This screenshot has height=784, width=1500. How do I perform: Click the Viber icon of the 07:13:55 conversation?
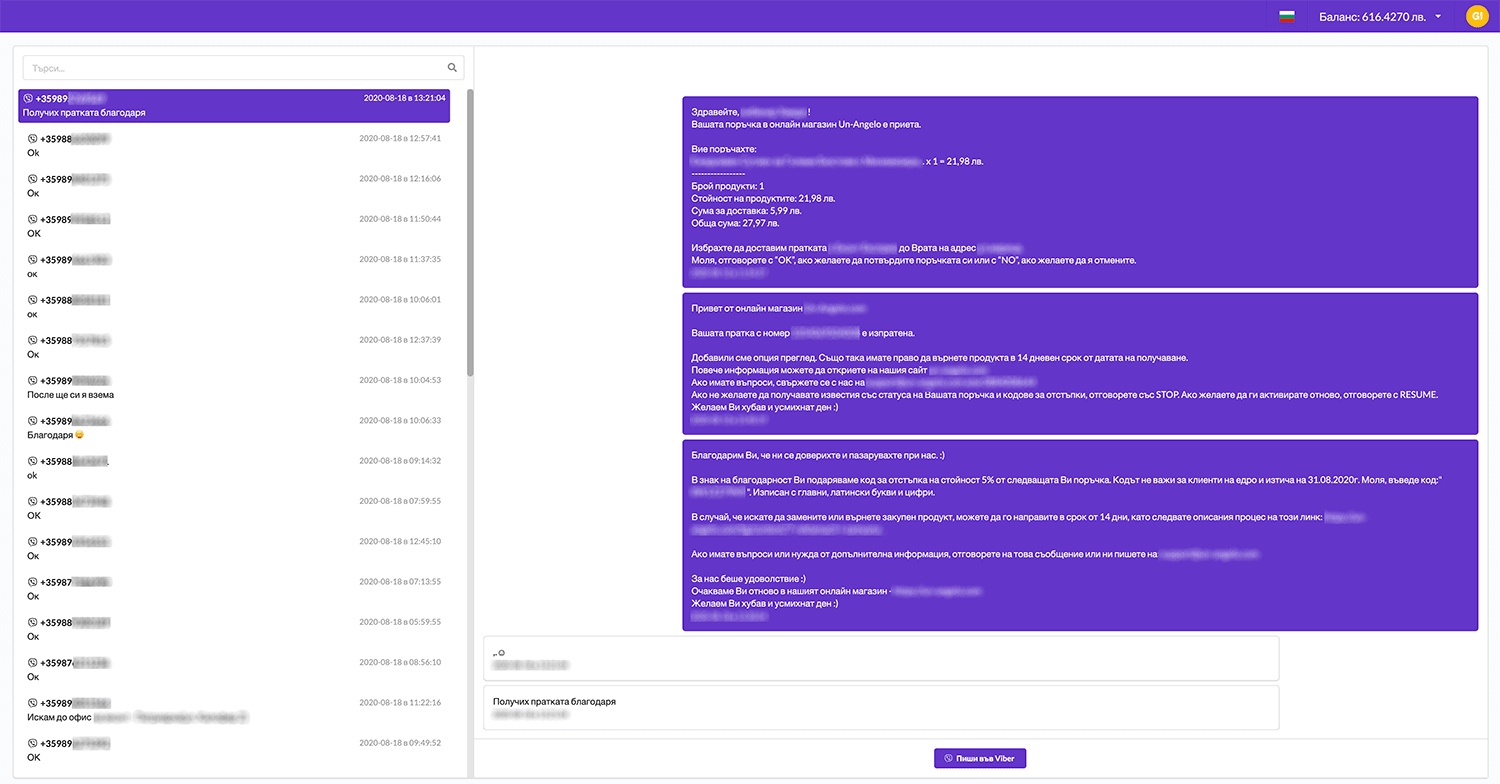[x=32, y=582]
